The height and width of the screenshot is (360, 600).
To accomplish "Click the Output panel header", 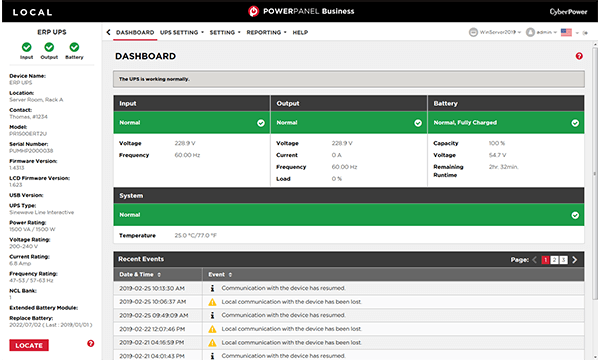I will [x=349, y=103].
